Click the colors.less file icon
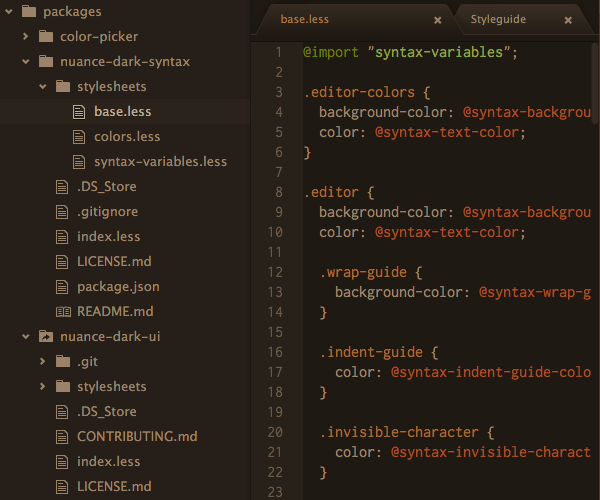The height and width of the screenshot is (500, 600). pyautogui.click(x=80, y=137)
